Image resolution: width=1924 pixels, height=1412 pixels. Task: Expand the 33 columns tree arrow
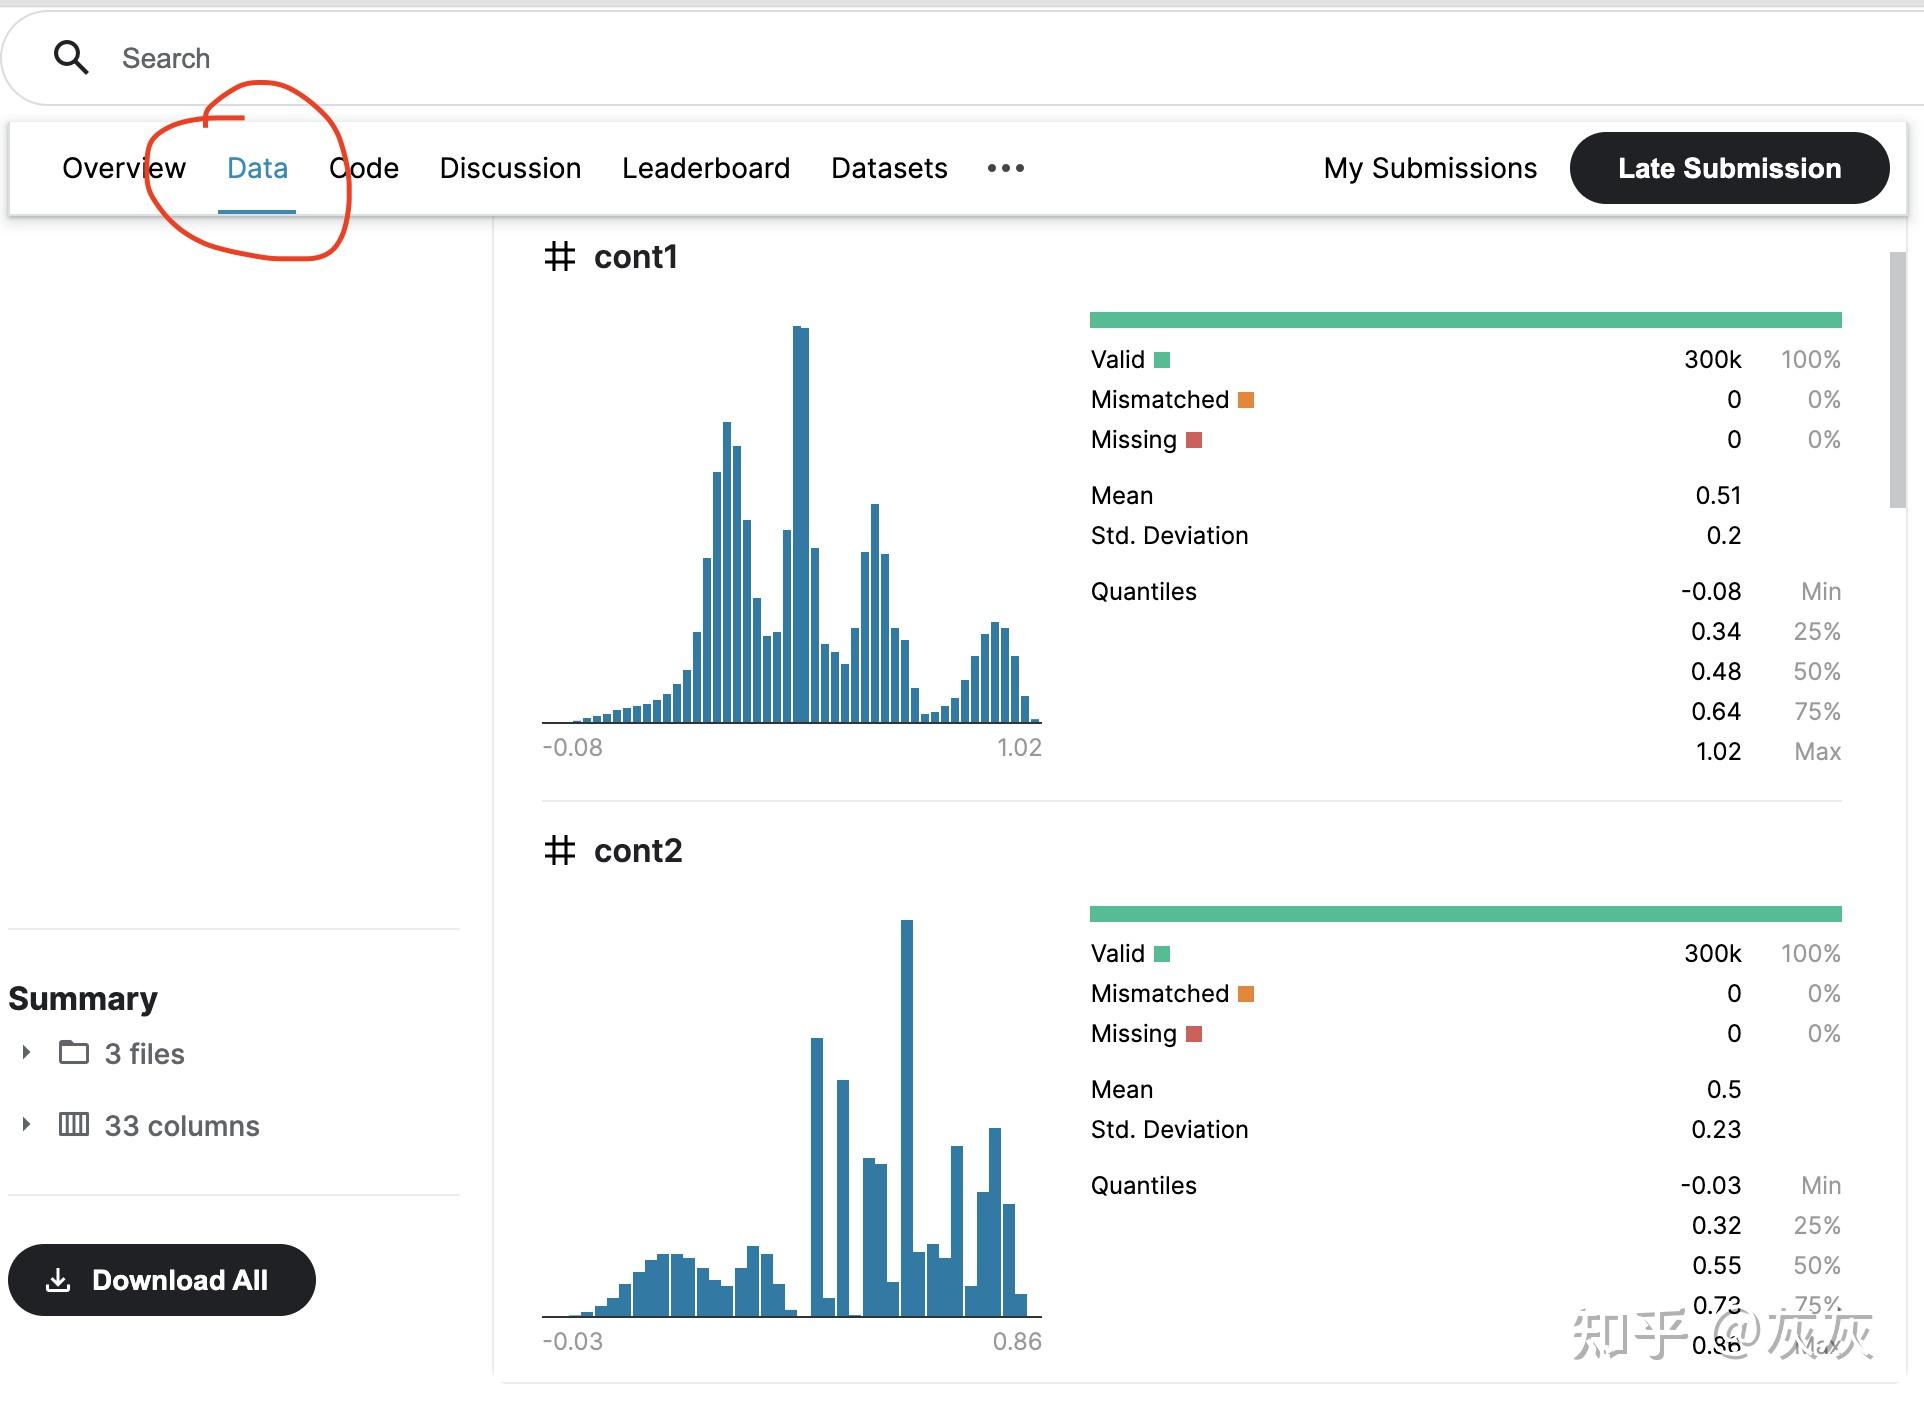pyautogui.click(x=26, y=1124)
